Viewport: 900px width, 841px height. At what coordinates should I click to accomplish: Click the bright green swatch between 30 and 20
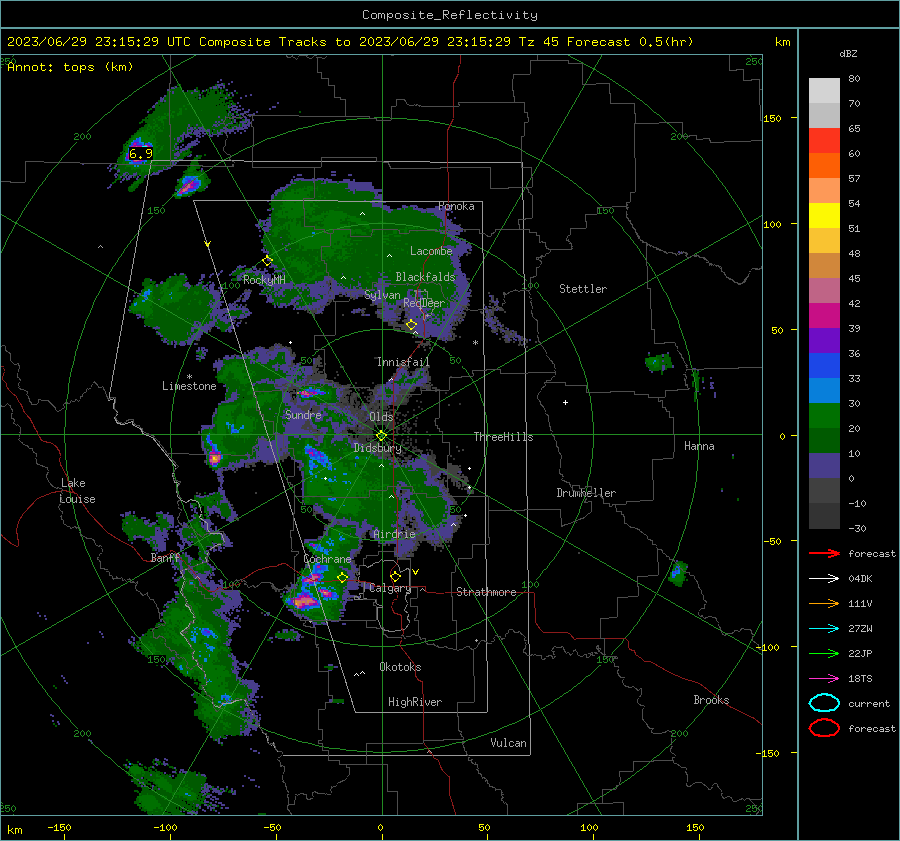pos(824,415)
